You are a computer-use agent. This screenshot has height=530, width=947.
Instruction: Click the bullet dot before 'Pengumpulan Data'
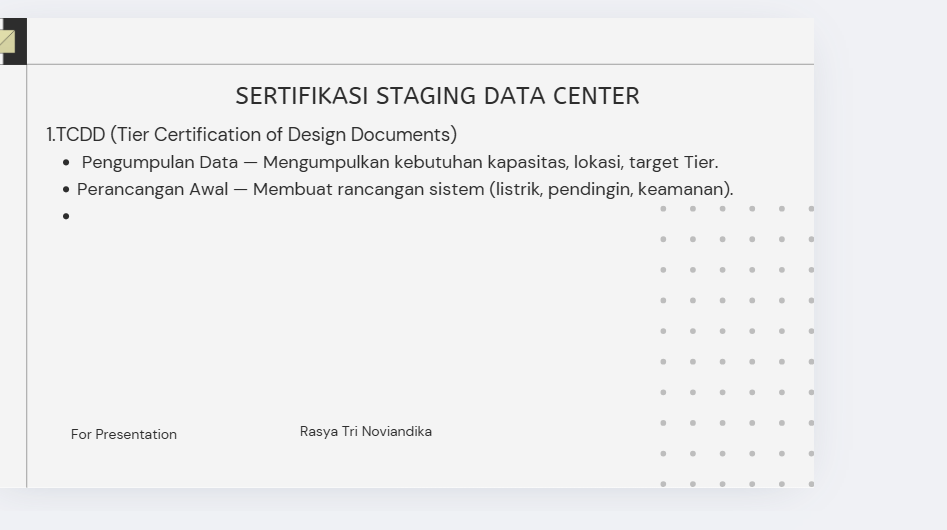(66, 162)
